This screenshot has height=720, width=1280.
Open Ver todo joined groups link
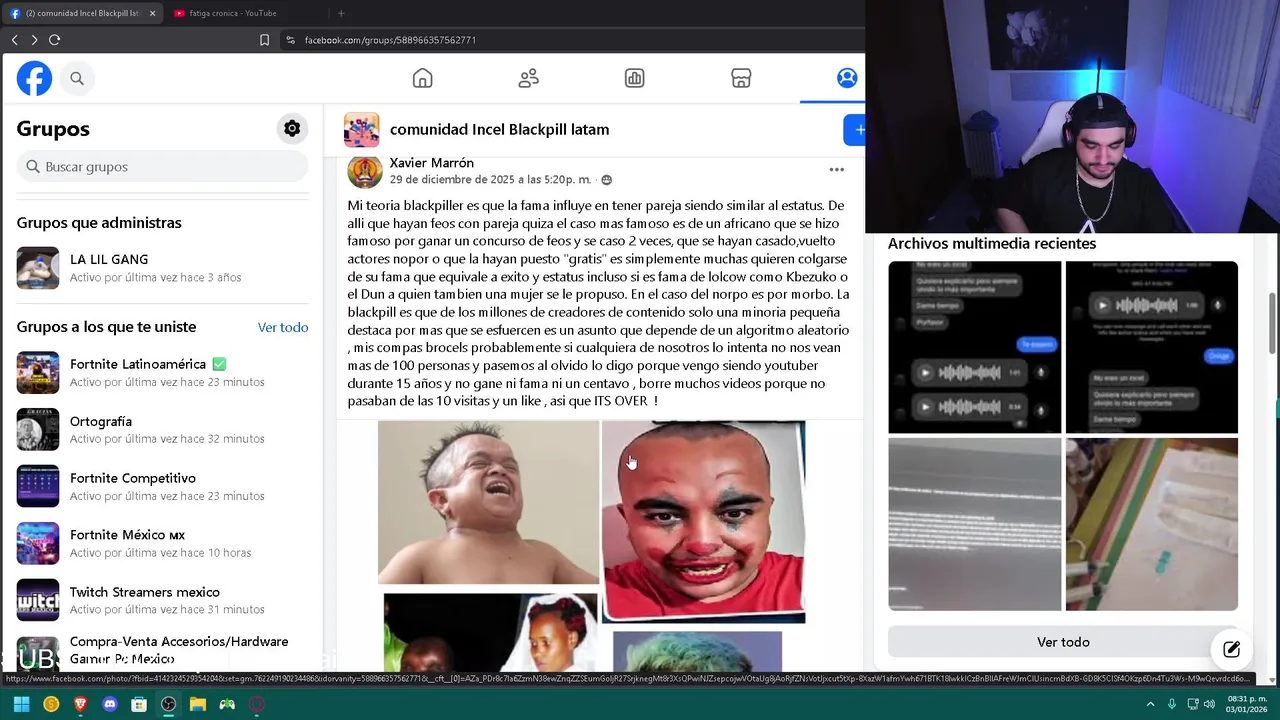coord(283,327)
